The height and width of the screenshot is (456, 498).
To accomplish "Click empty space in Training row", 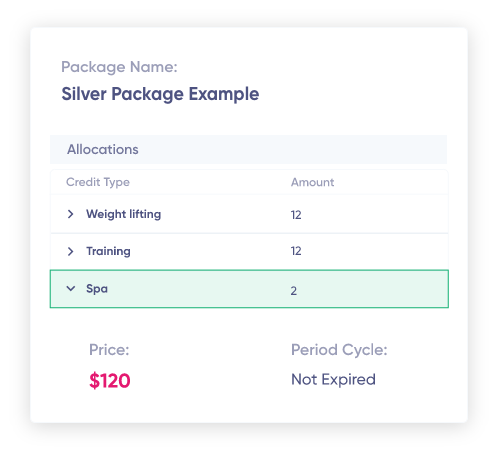I will click(373, 251).
